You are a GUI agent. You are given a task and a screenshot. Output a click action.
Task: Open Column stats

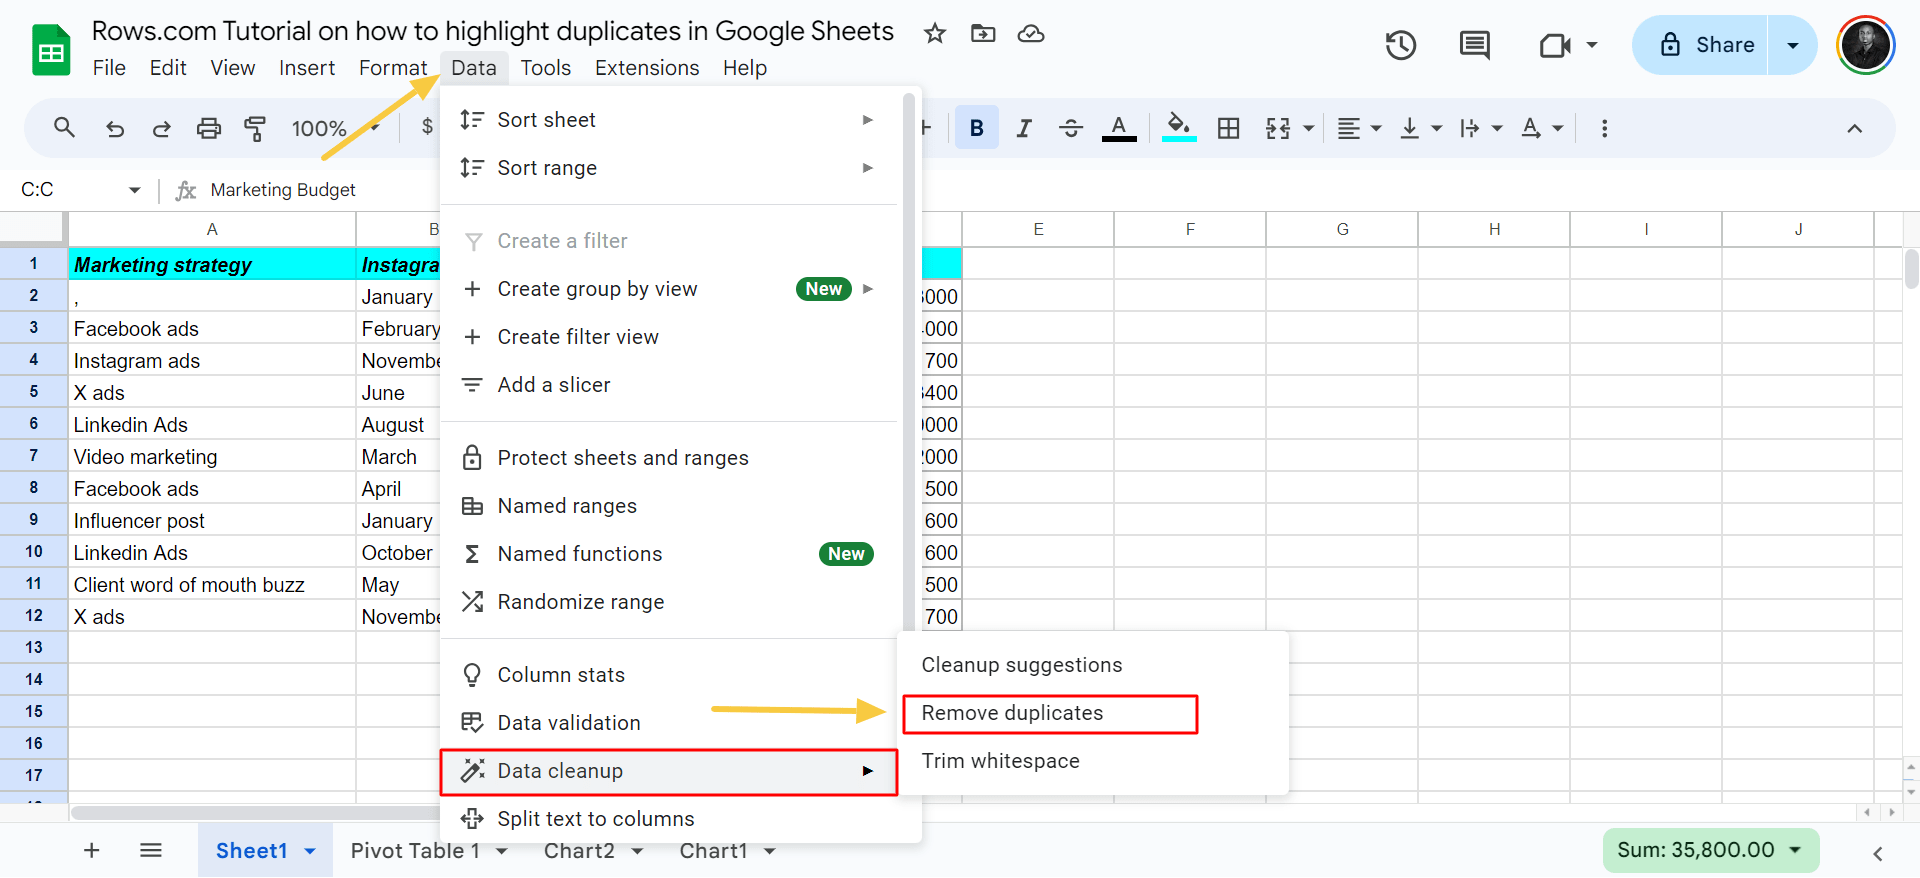(668, 675)
